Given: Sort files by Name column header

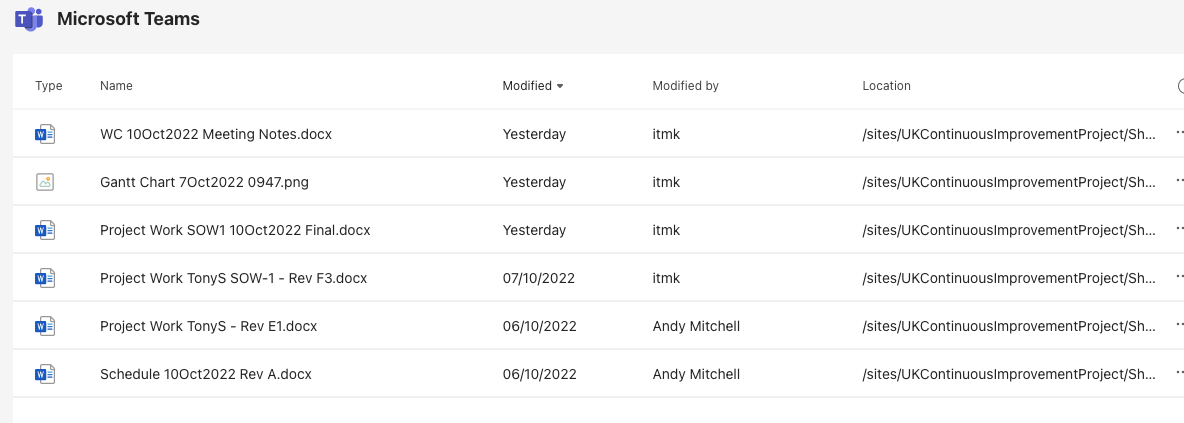Looking at the screenshot, I should [116, 86].
